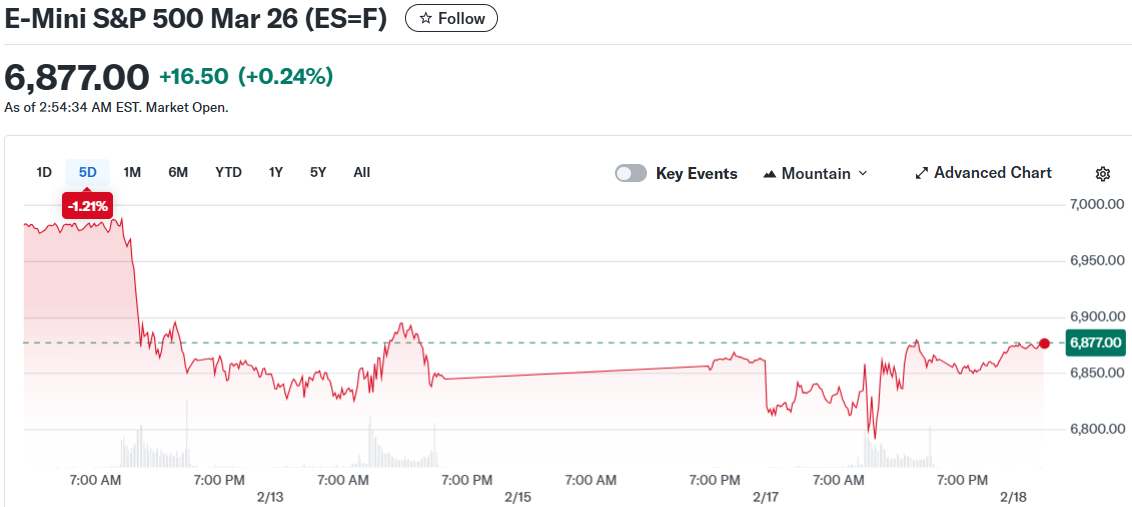This screenshot has width=1132, height=507.
Task: Click the -1.21% change badge
Action: [x=87, y=205]
